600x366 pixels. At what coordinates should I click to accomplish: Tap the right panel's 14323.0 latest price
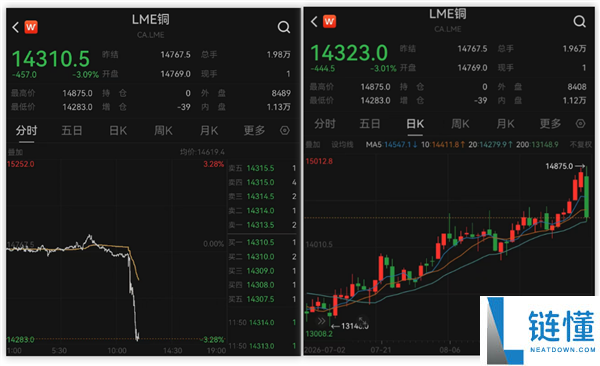[x=349, y=53]
